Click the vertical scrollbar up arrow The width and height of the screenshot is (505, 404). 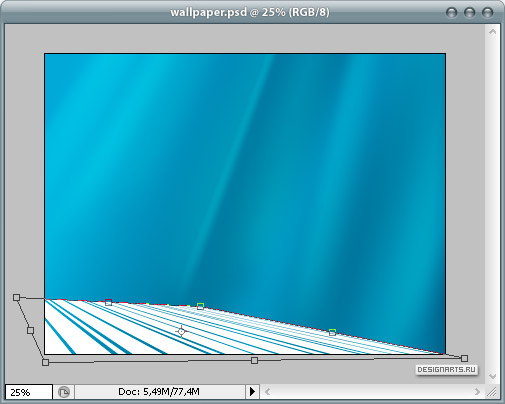pyautogui.click(x=493, y=32)
